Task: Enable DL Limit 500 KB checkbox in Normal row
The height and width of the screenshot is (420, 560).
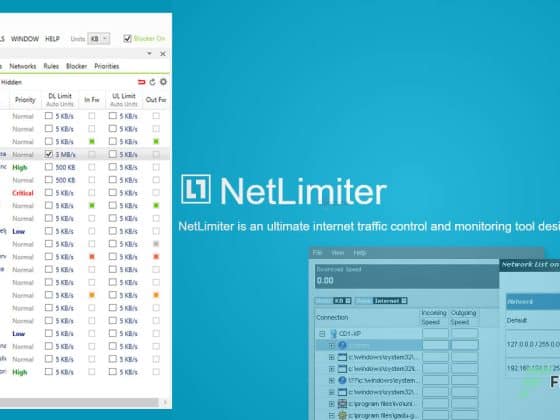Action: click(49, 180)
